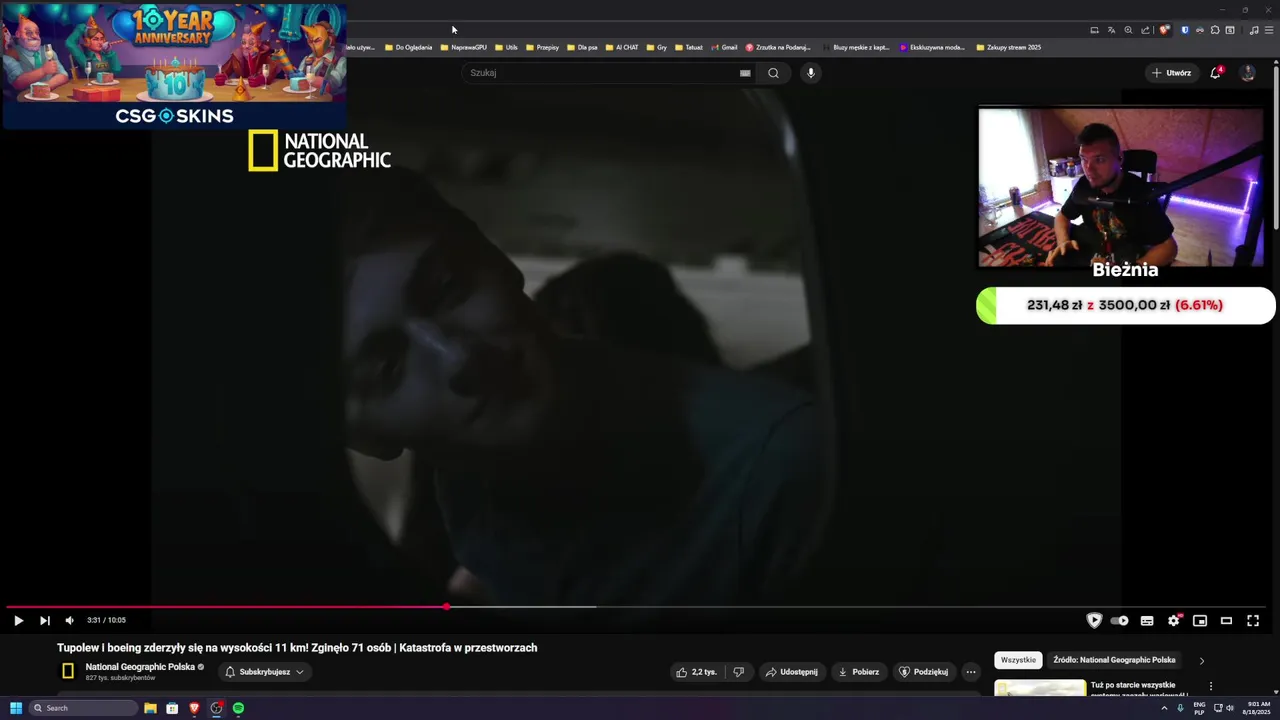Open the Brave browser taskbar icon
Image resolution: width=1280 pixels, height=720 pixels.
[194, 708]
